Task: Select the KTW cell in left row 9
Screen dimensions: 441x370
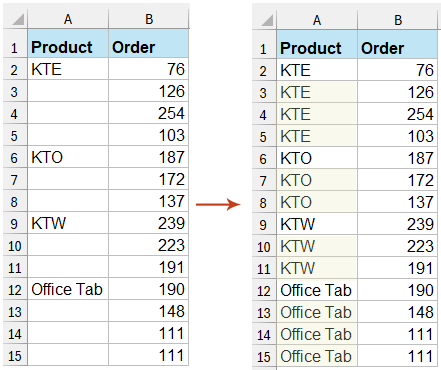Action: pyautogui.click(x=68, y=223)
